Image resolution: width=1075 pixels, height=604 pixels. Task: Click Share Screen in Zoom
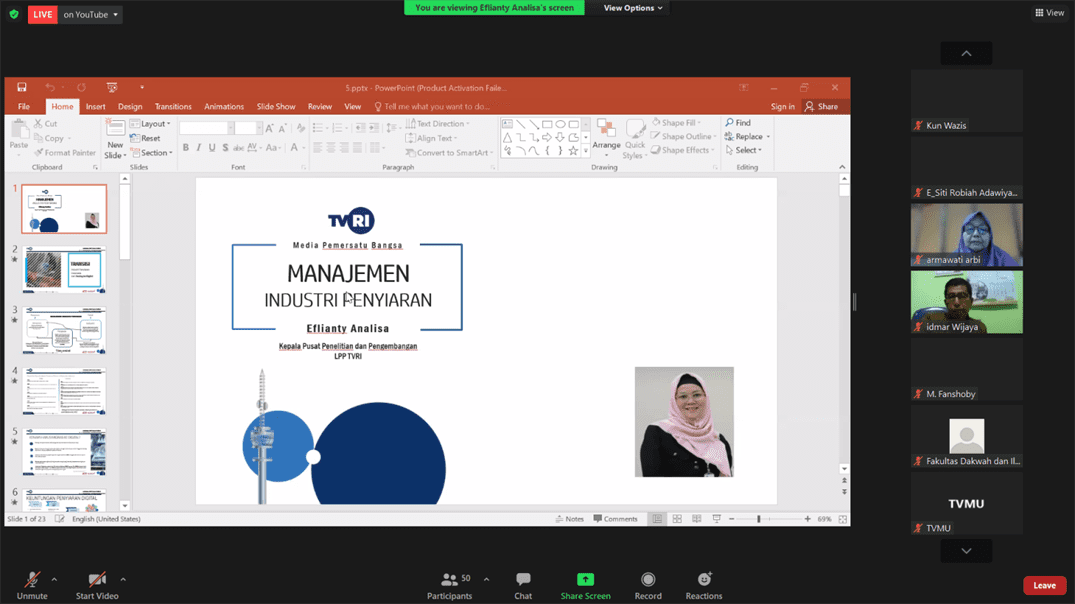[x=585, y=586]
